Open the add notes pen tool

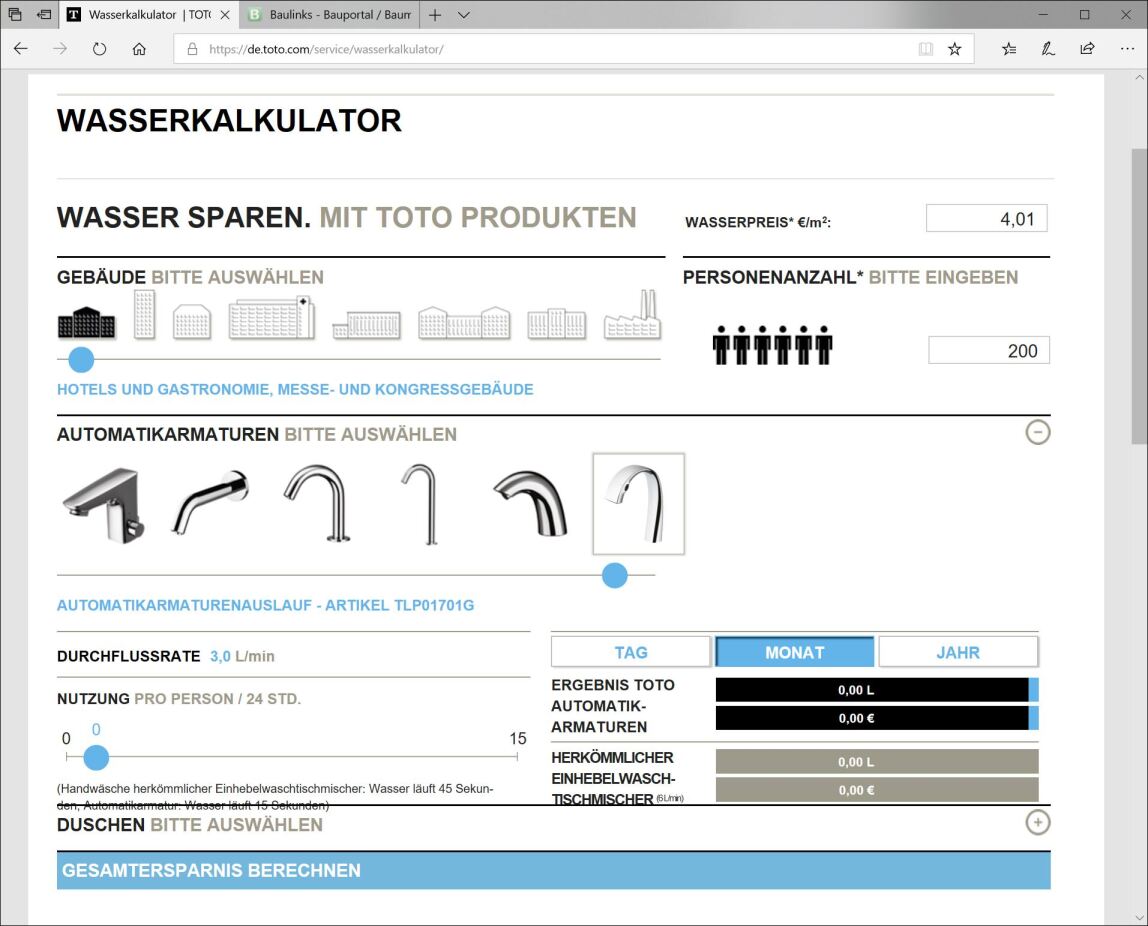pyautogui.click(x=1048, y=49)
